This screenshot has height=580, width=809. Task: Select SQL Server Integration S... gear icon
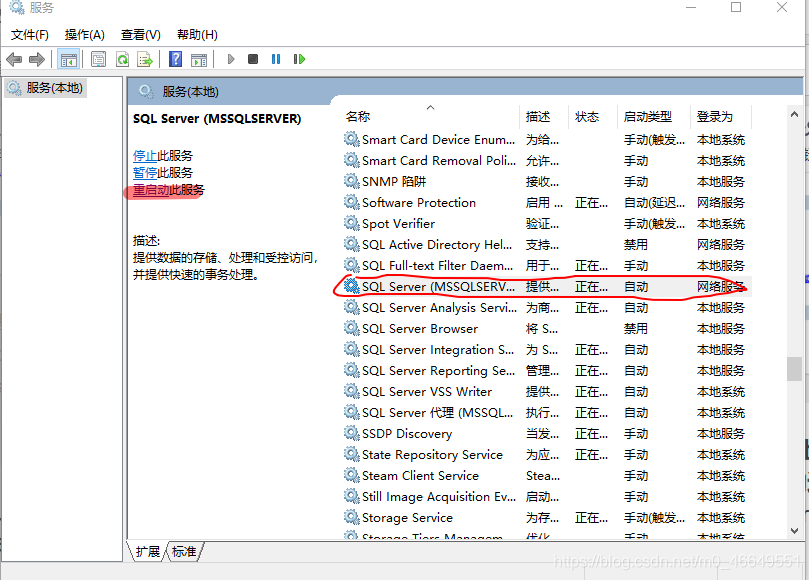351,349
